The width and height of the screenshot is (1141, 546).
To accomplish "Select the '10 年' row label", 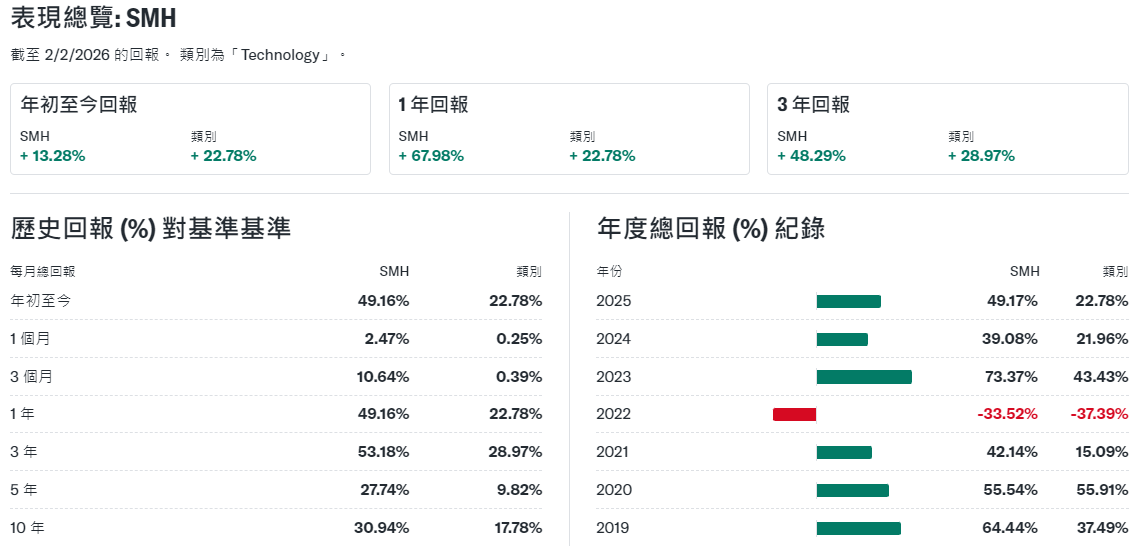I will [x=27, y=528].
